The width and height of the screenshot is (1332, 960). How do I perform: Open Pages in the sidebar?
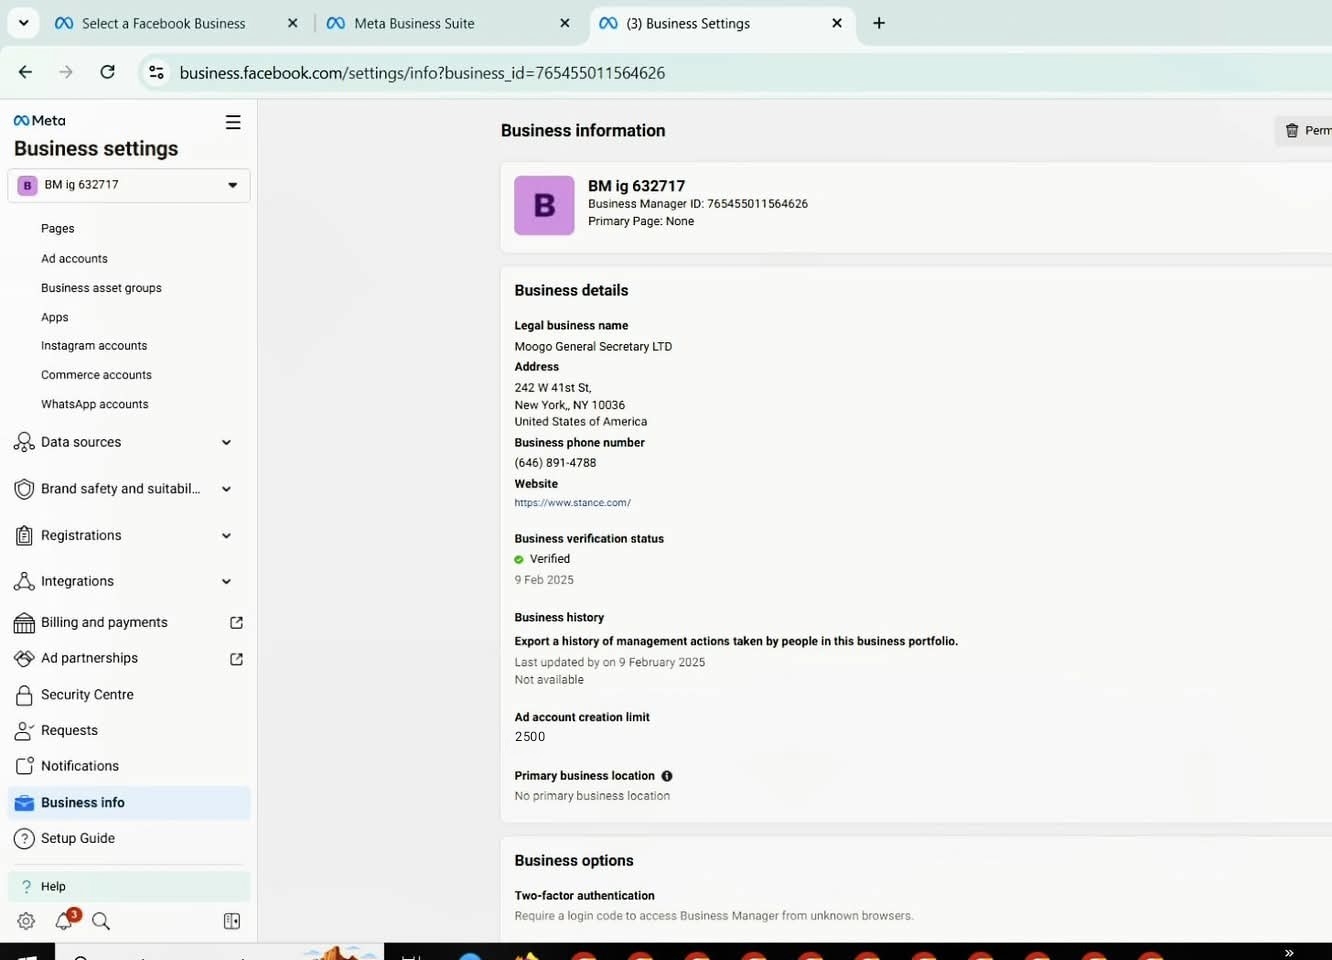point(58,229)
